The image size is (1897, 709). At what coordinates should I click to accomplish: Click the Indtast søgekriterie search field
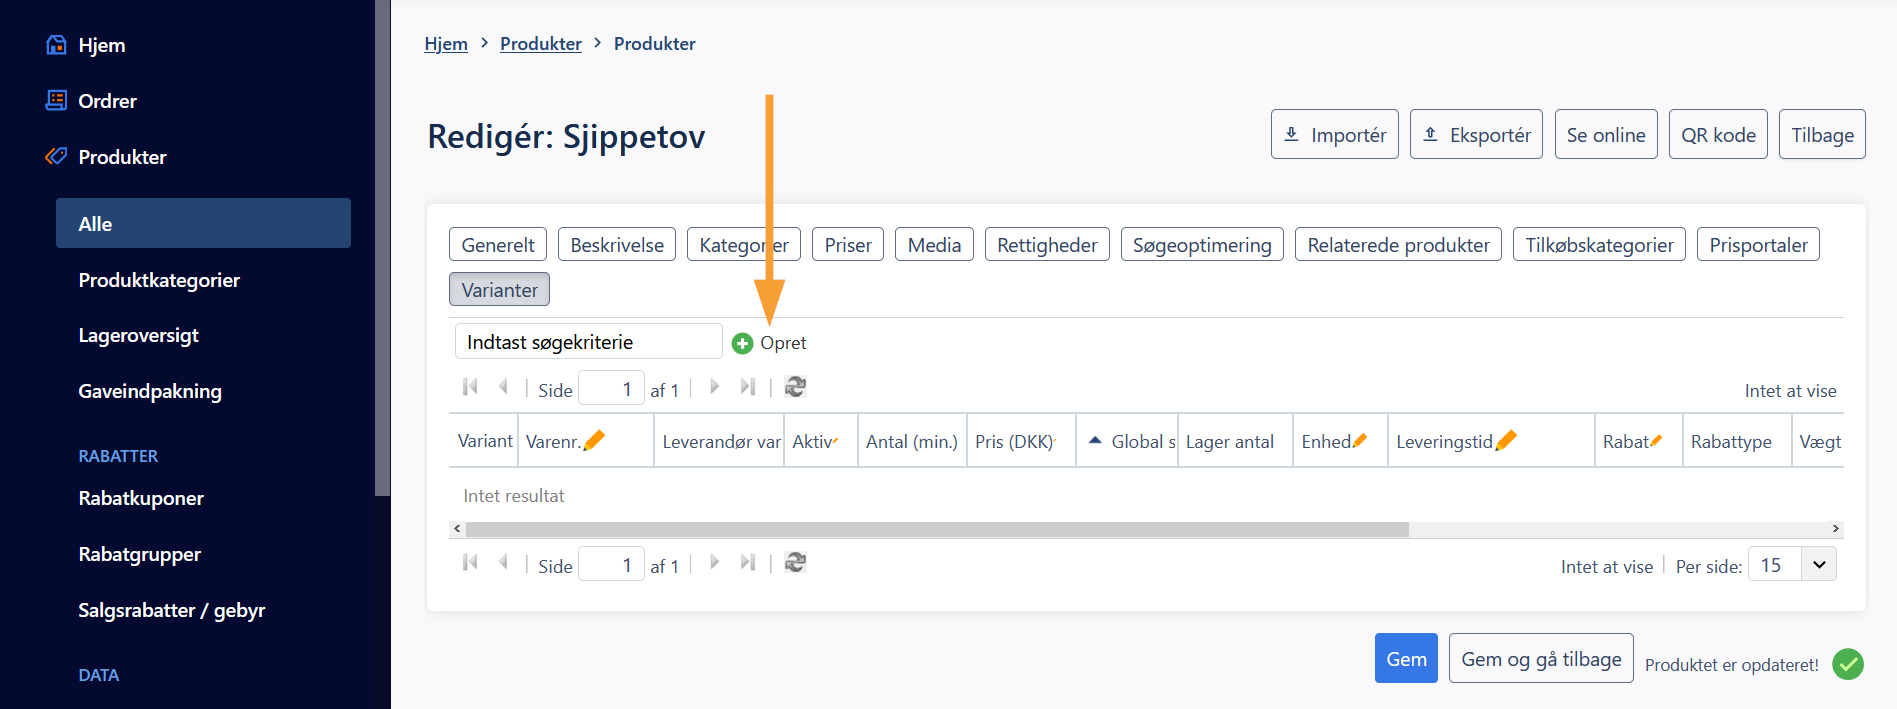(588, 342)
